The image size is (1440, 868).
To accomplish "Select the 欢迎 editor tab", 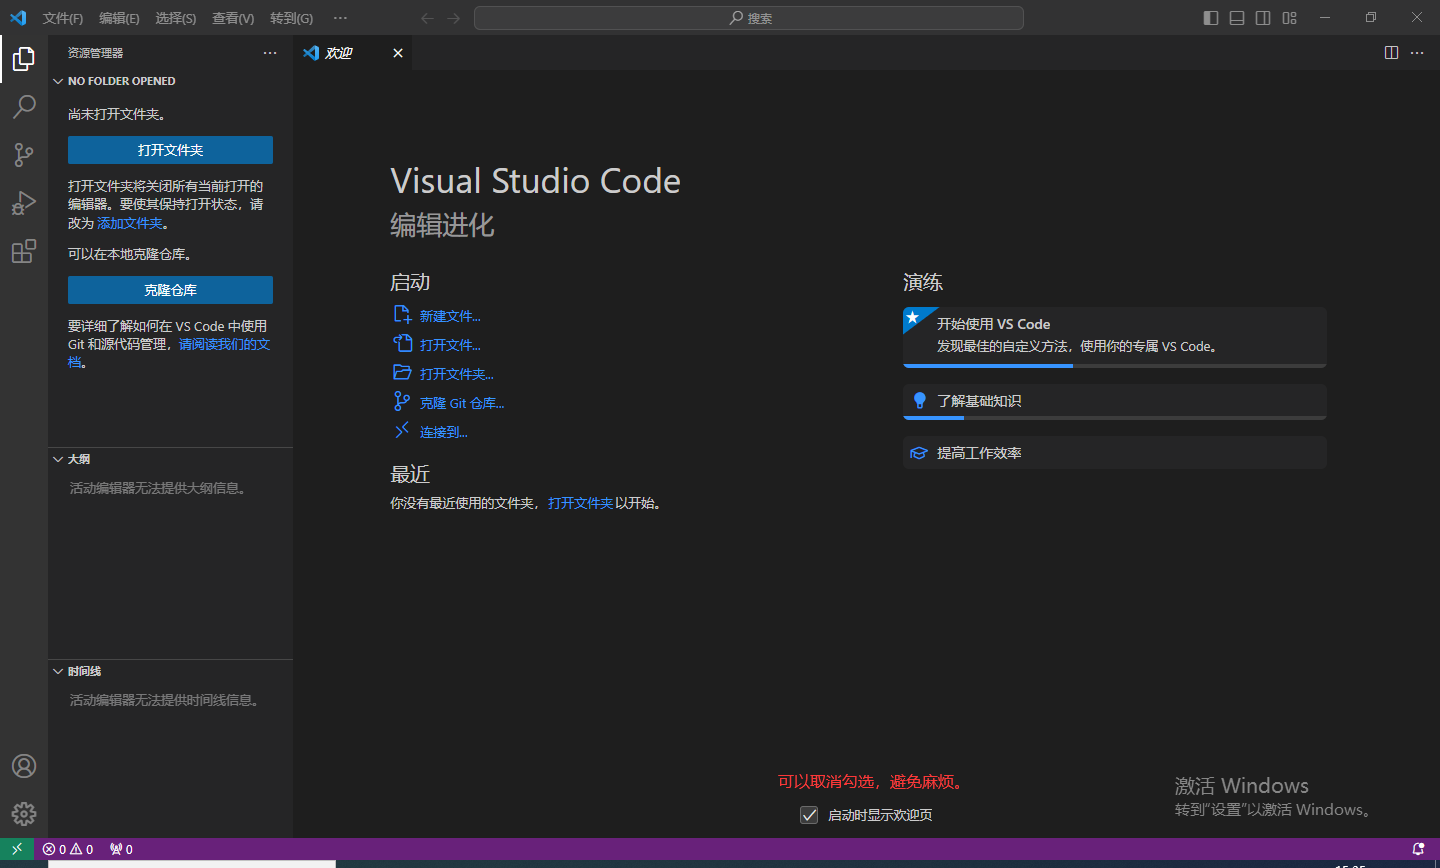I will click(353, 53).
